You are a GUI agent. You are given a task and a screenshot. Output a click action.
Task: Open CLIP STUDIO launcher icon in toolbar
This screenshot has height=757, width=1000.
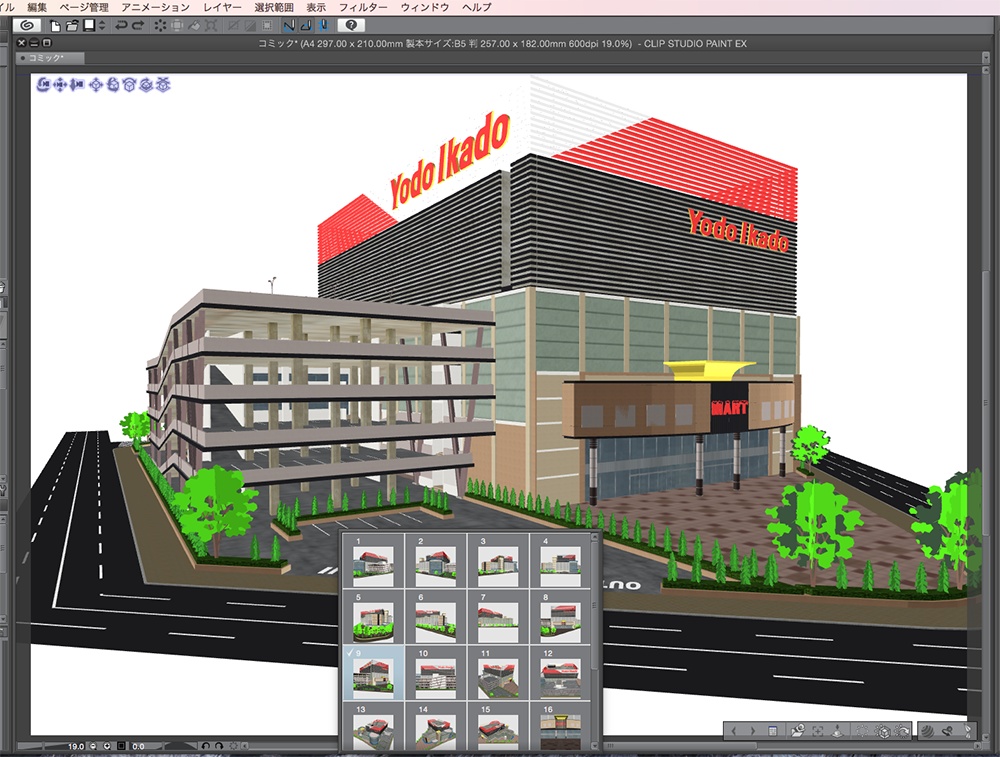[x=27, y=26]
